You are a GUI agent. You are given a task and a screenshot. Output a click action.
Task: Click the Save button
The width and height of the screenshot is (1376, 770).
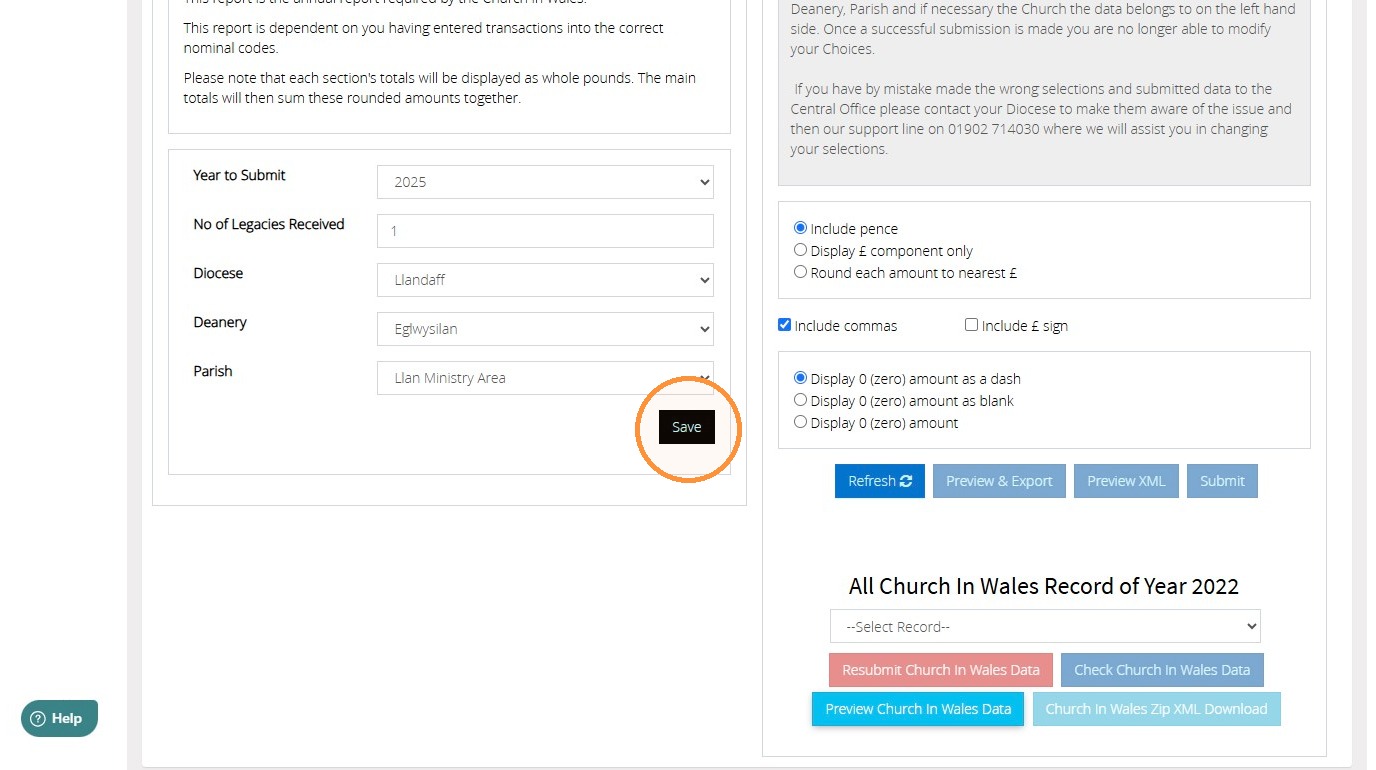pyautogui.click(x=687, y=427)
